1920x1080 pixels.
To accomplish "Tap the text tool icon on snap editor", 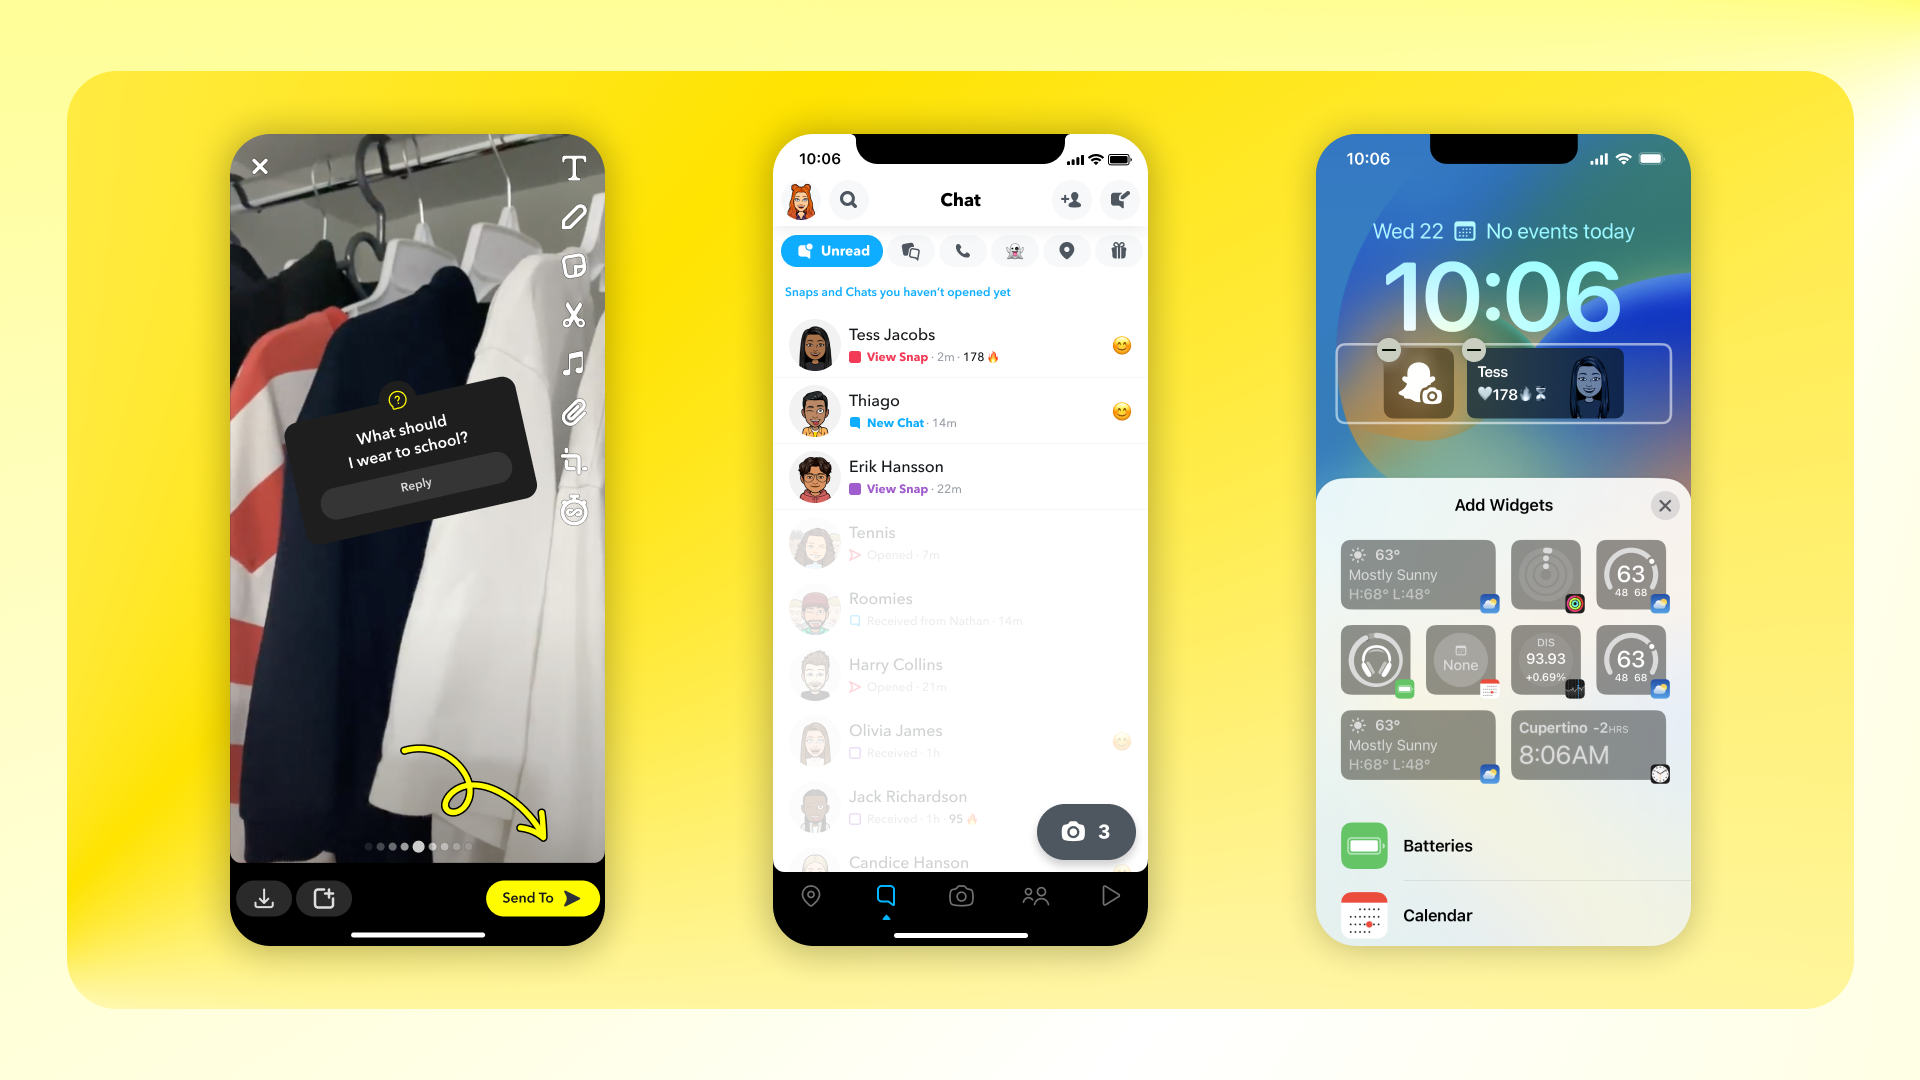I will tap(574, 166).
